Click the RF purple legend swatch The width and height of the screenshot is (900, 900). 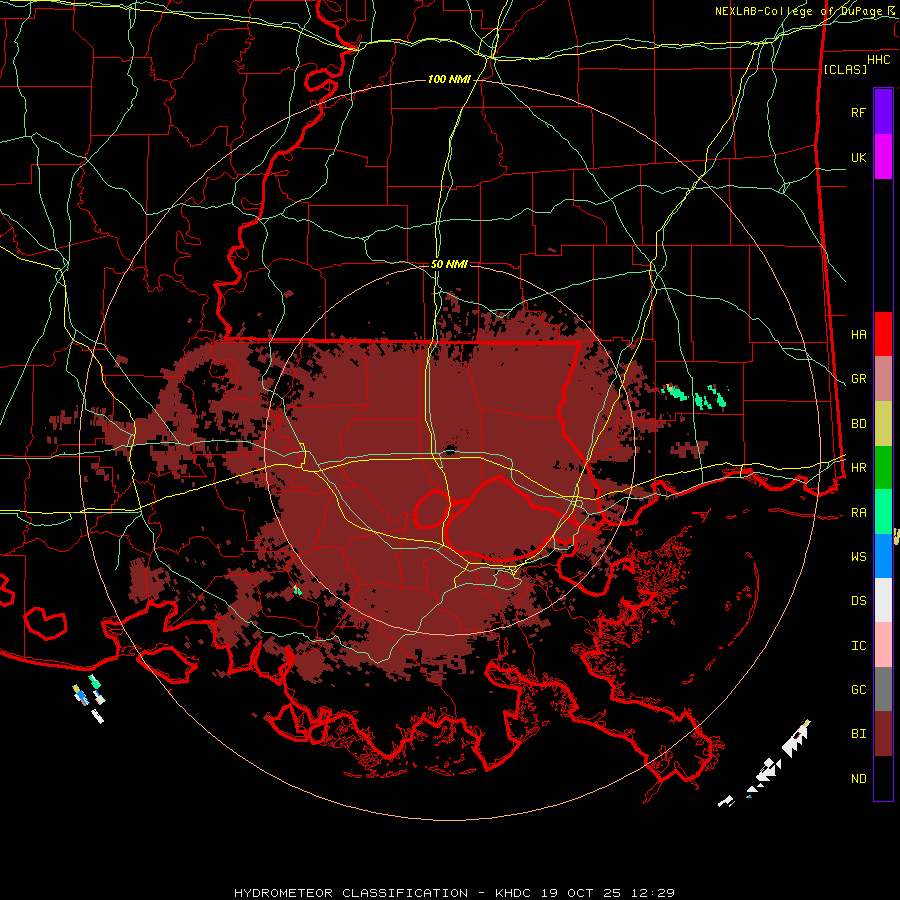883,112
